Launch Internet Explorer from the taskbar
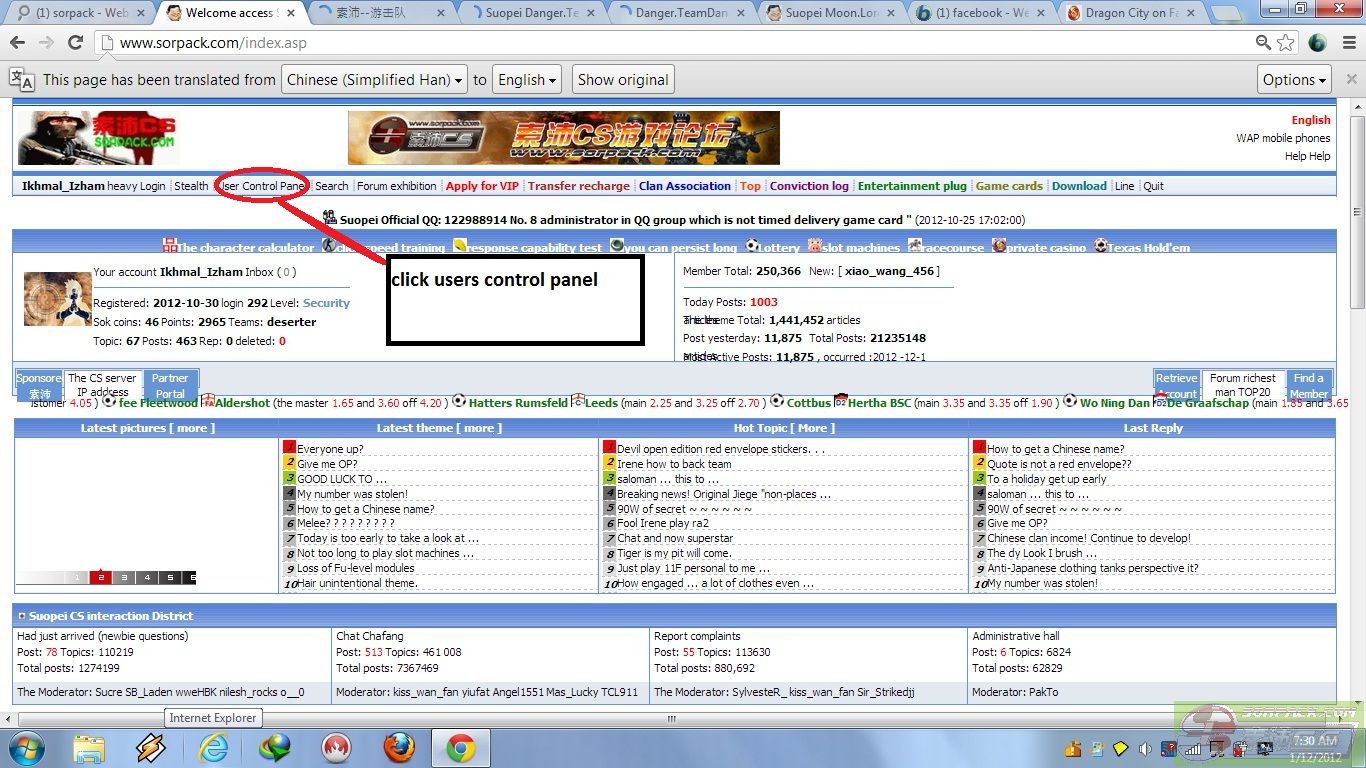Image resolution: width=1366 pixels, height=768 pixels. [213, 747]
